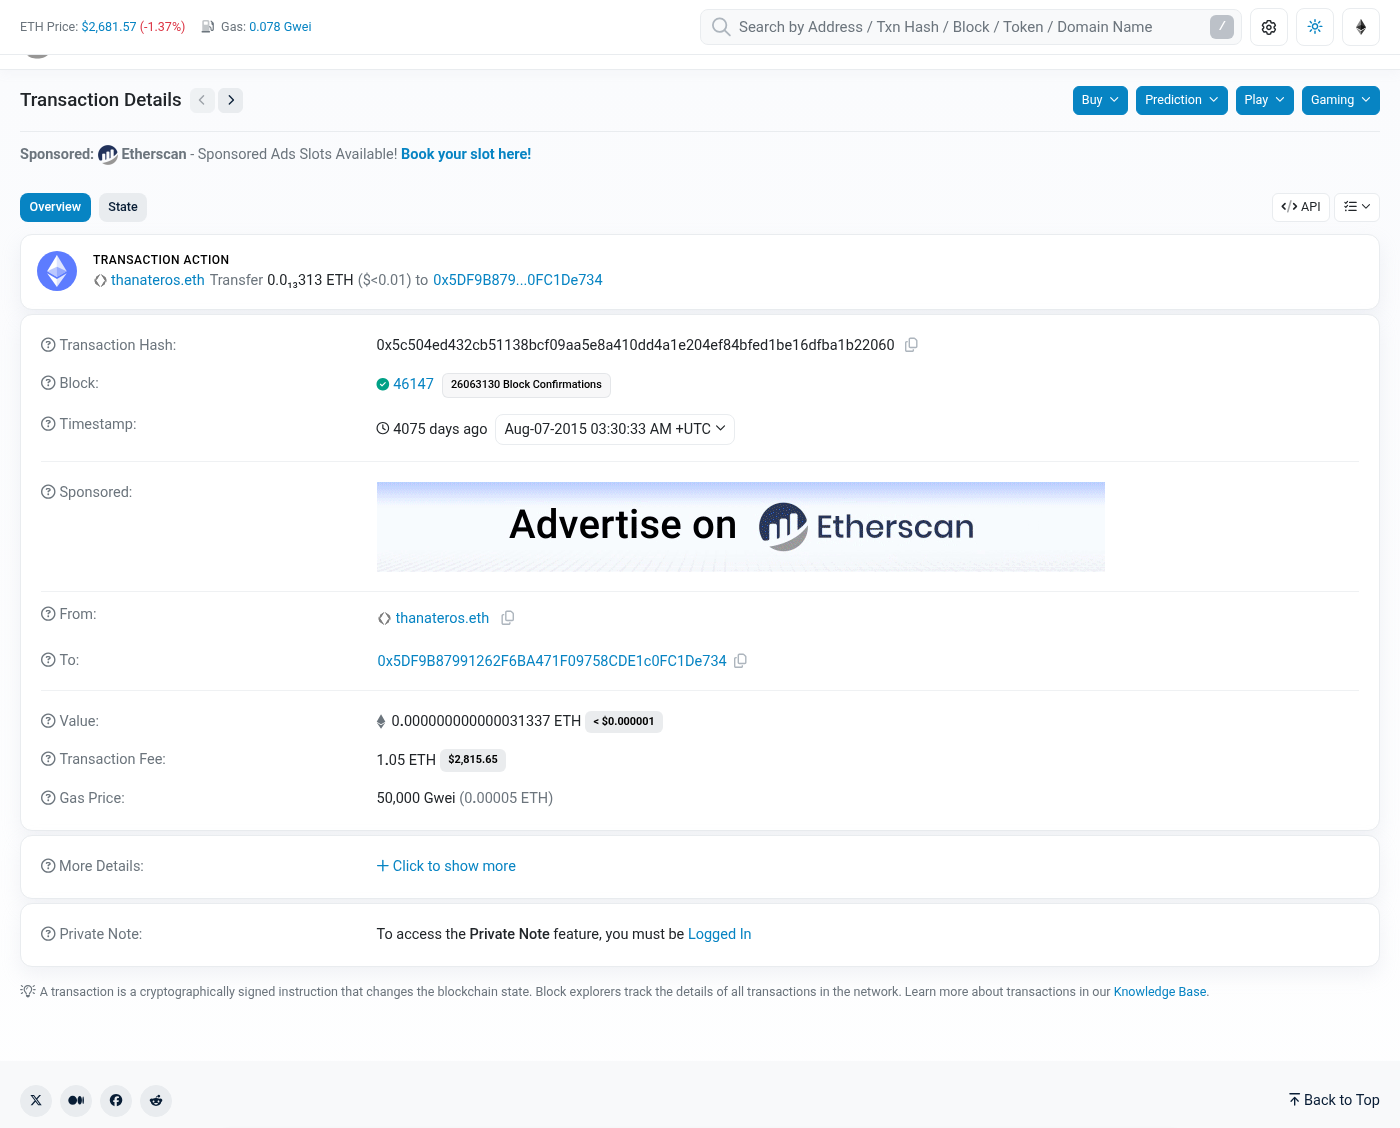Click the Ethereum network selector icon
Image resolution: width=1400 pixels, height=1128 pixels.
[x=1361, y=27]
